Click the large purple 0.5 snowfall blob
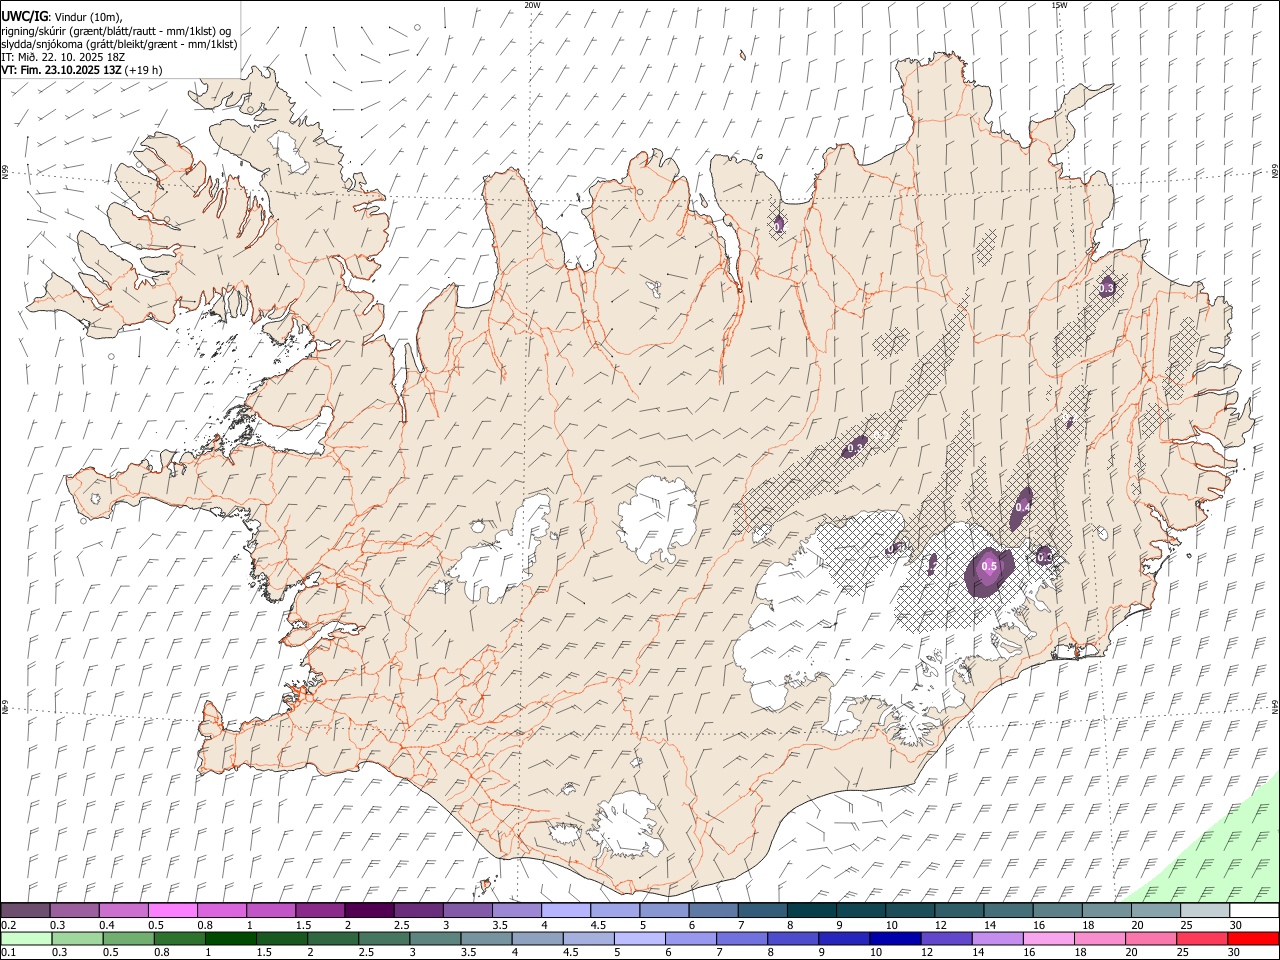1280x960 pixels. (x=989, y=571)
